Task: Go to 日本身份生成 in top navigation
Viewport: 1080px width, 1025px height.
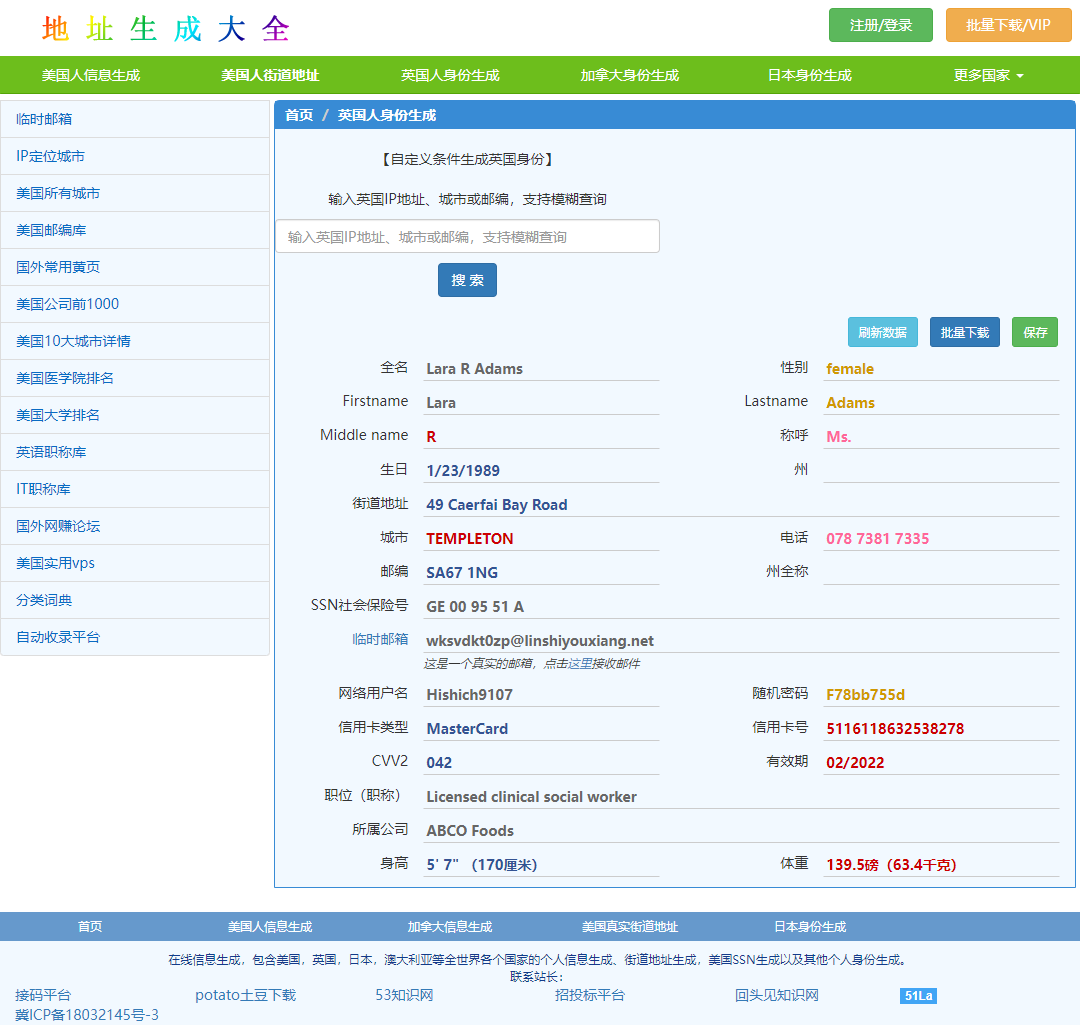Action: pyautogui.click(x=809, y=75)
